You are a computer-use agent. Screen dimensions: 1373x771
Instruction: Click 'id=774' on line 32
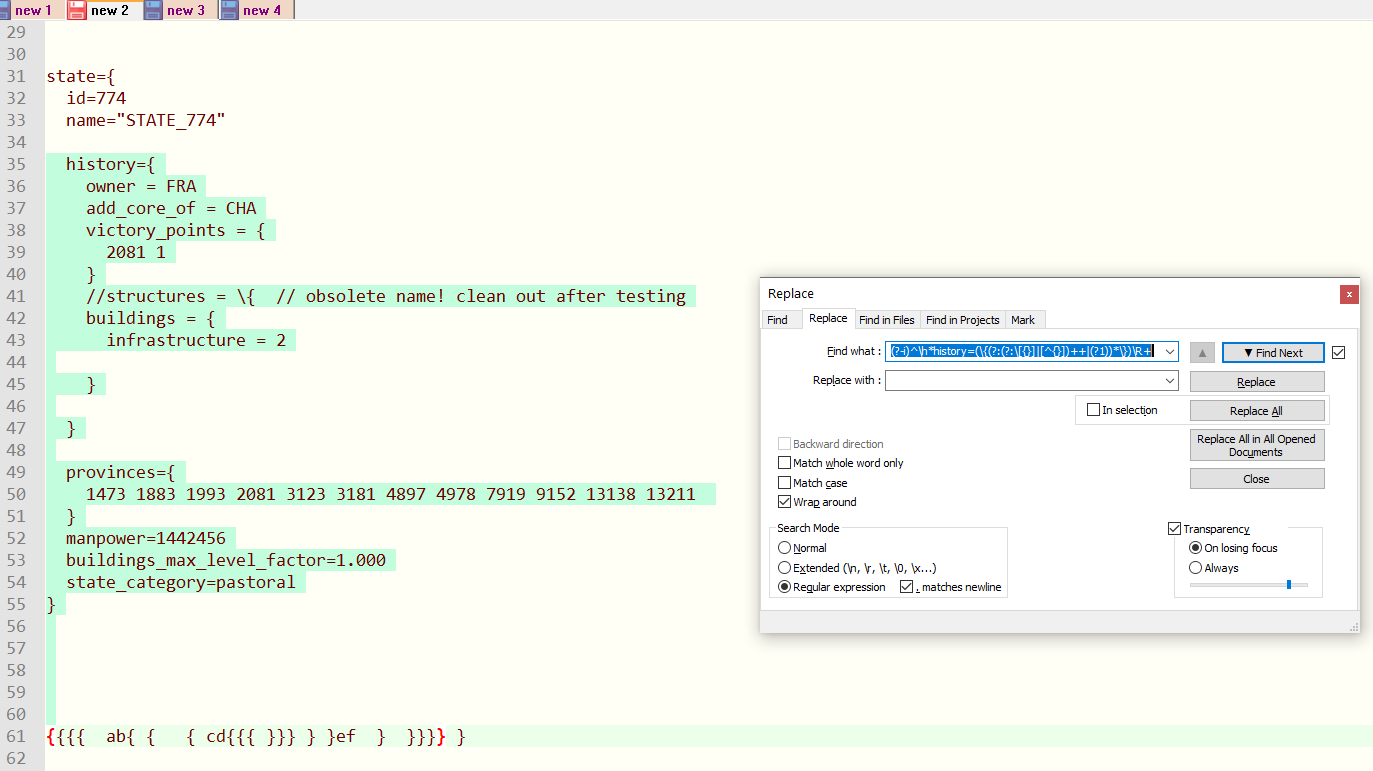[96, 98]
